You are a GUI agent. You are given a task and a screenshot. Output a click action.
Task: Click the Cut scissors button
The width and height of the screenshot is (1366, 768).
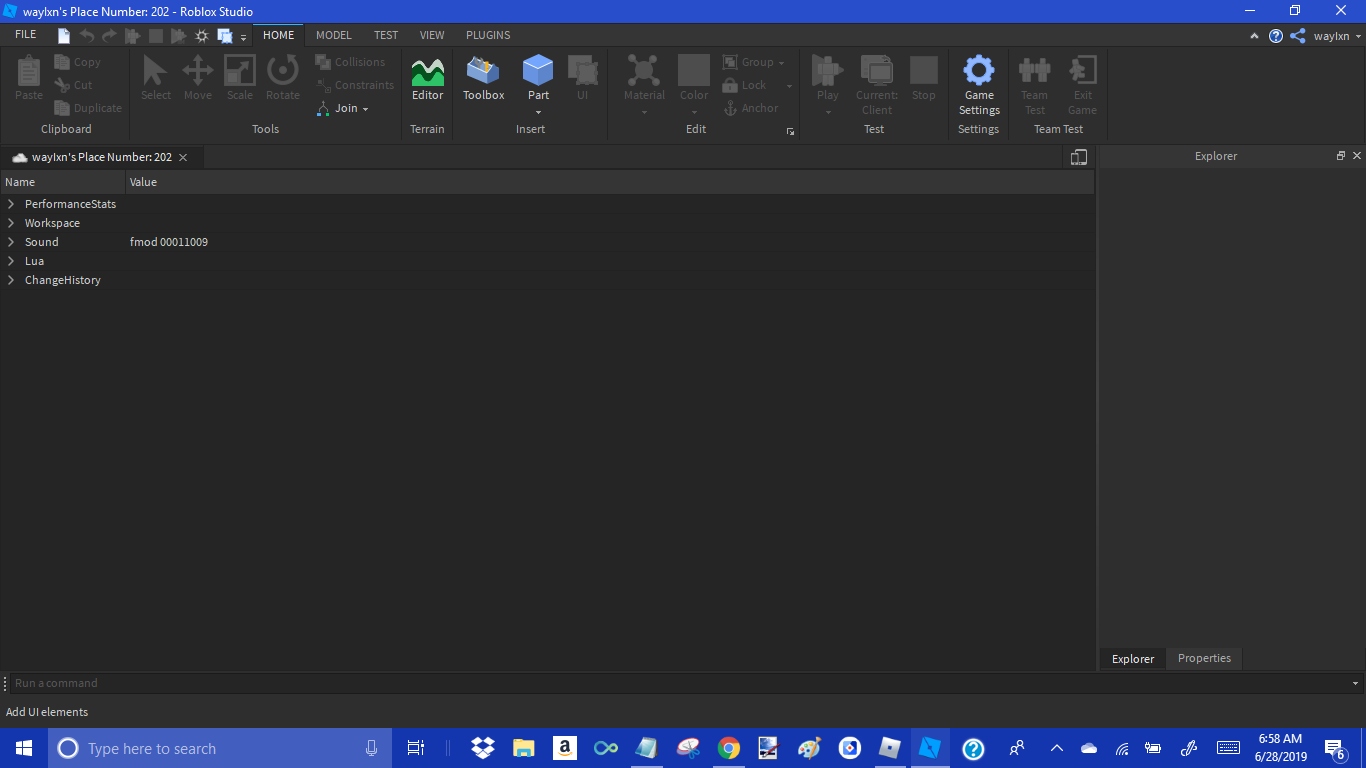pos(74,85)
